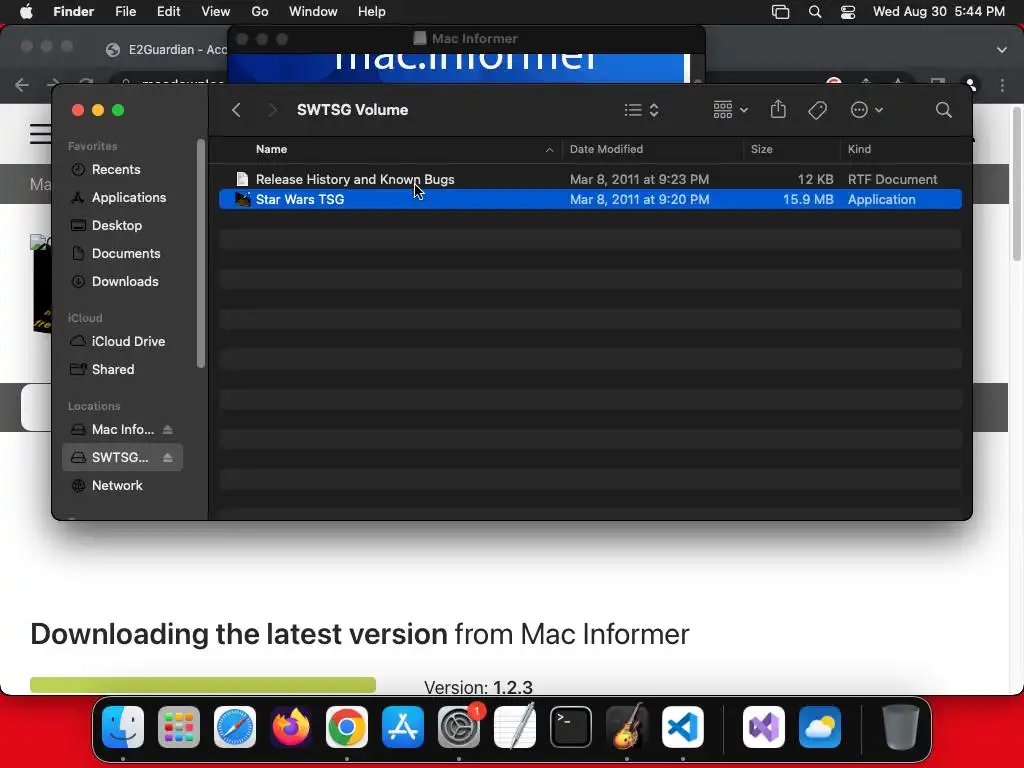Image resolution: width=1024 pixels, height=768 pixels.
Task: Eject the SWTSG volume
Action: [x=168, y=458]
